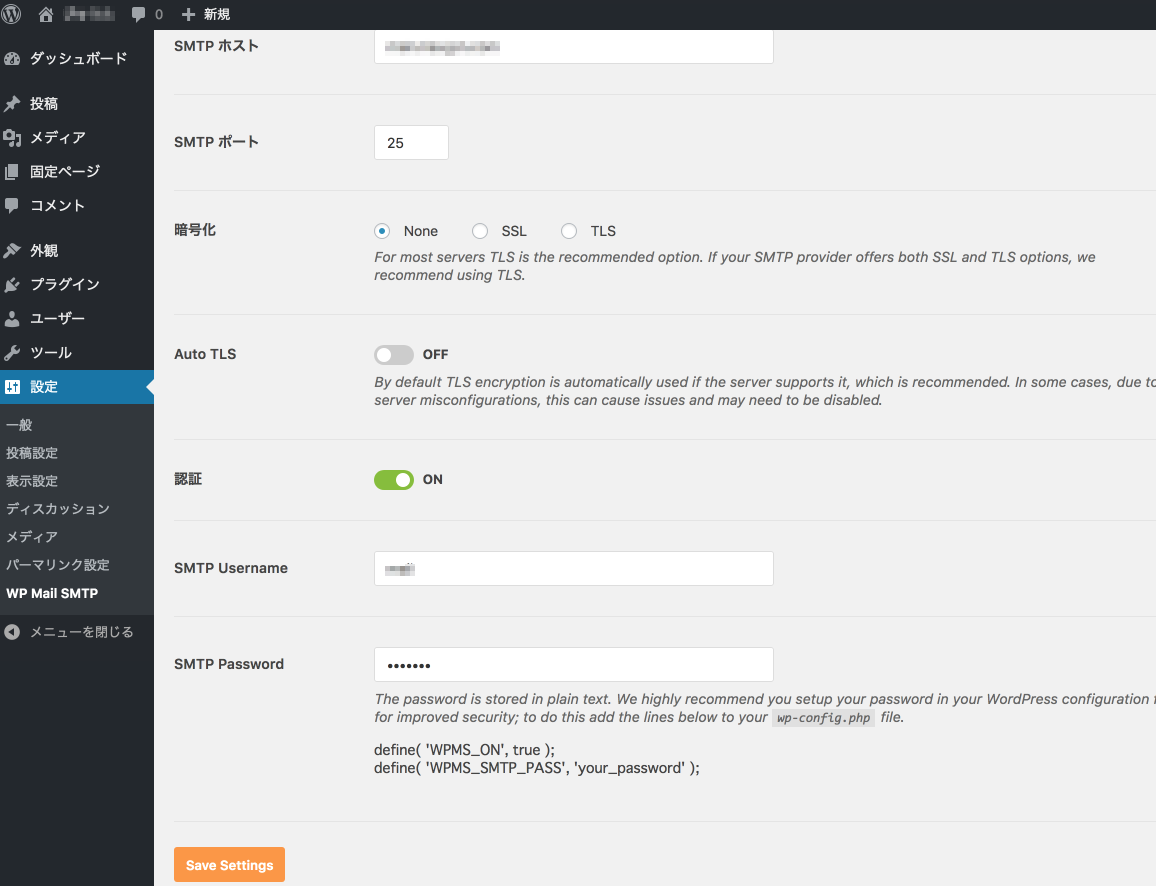Click the プラグイン plug icon

point(12,285)
